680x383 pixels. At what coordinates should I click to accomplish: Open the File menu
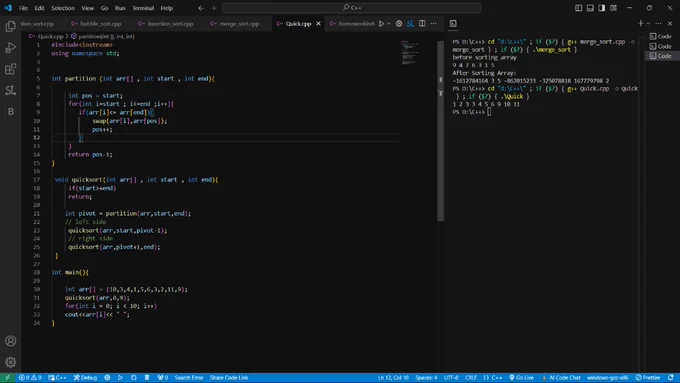tap(23, 8)
